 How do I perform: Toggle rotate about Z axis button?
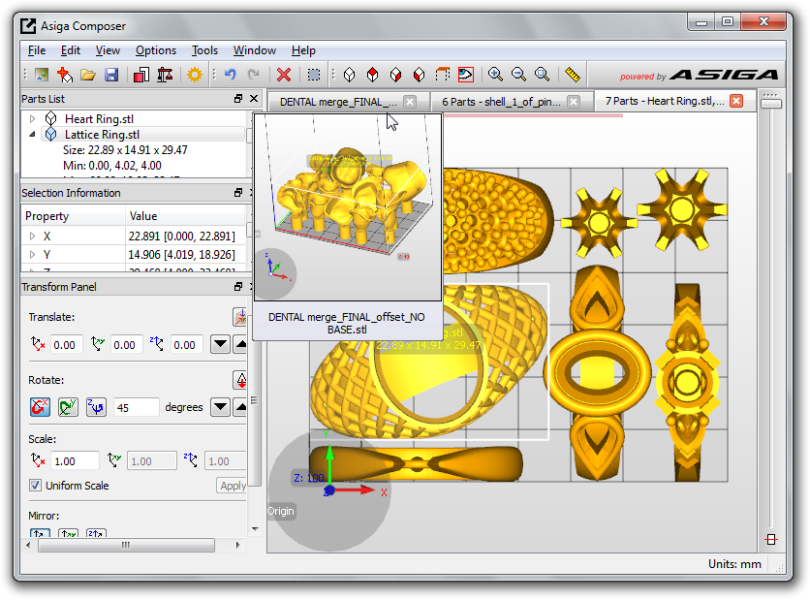pos(97,407)
